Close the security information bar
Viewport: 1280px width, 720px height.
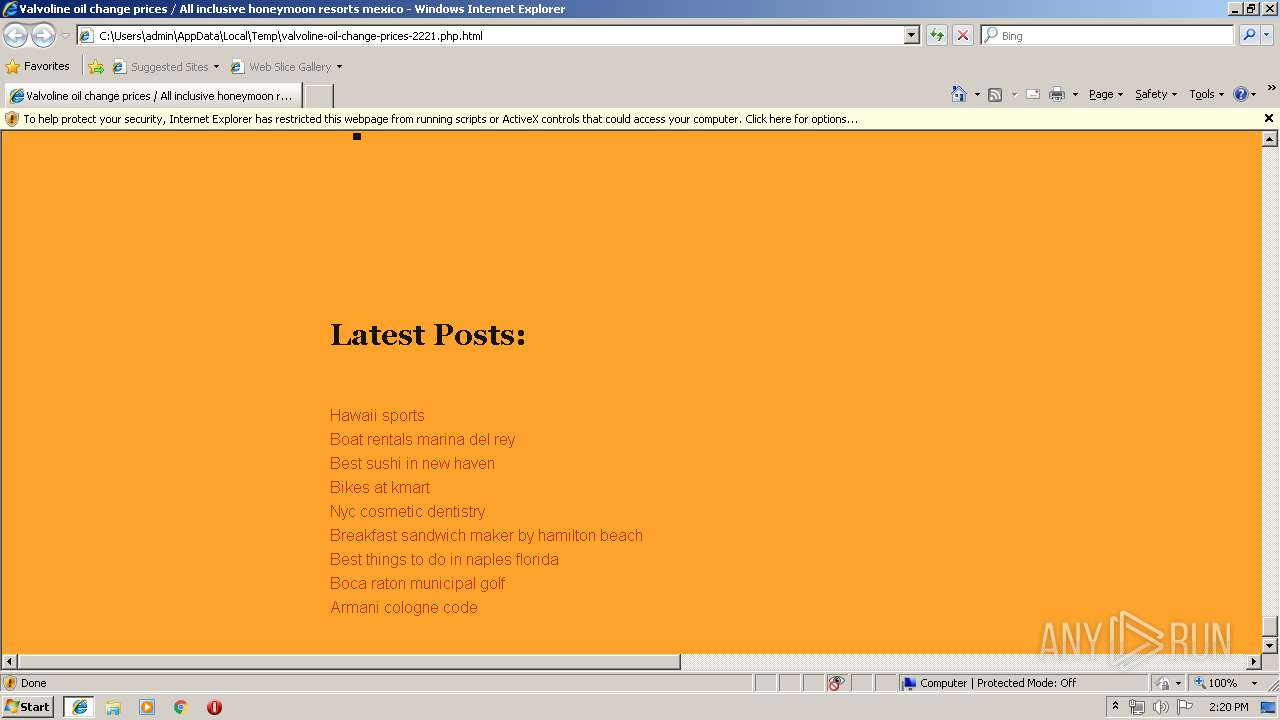coord(1269,118)
